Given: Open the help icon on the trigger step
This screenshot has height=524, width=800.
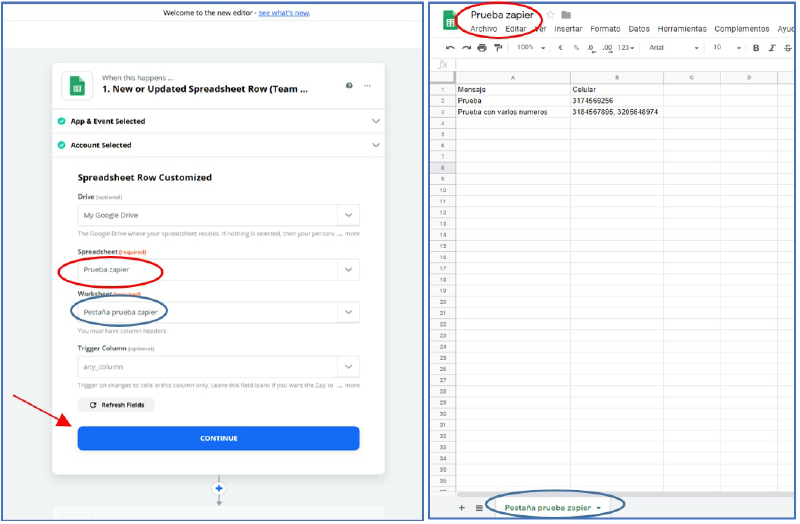Looking at the screenshot, I should (349, 85).
